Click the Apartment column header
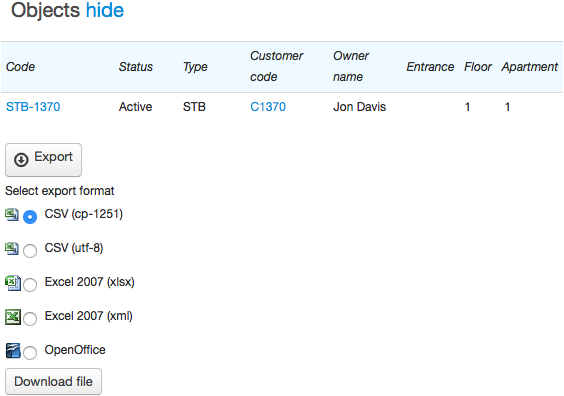Image resolution: width=564 pixels, height=396 pixels. pyautogui.click(x=529, y=67)
